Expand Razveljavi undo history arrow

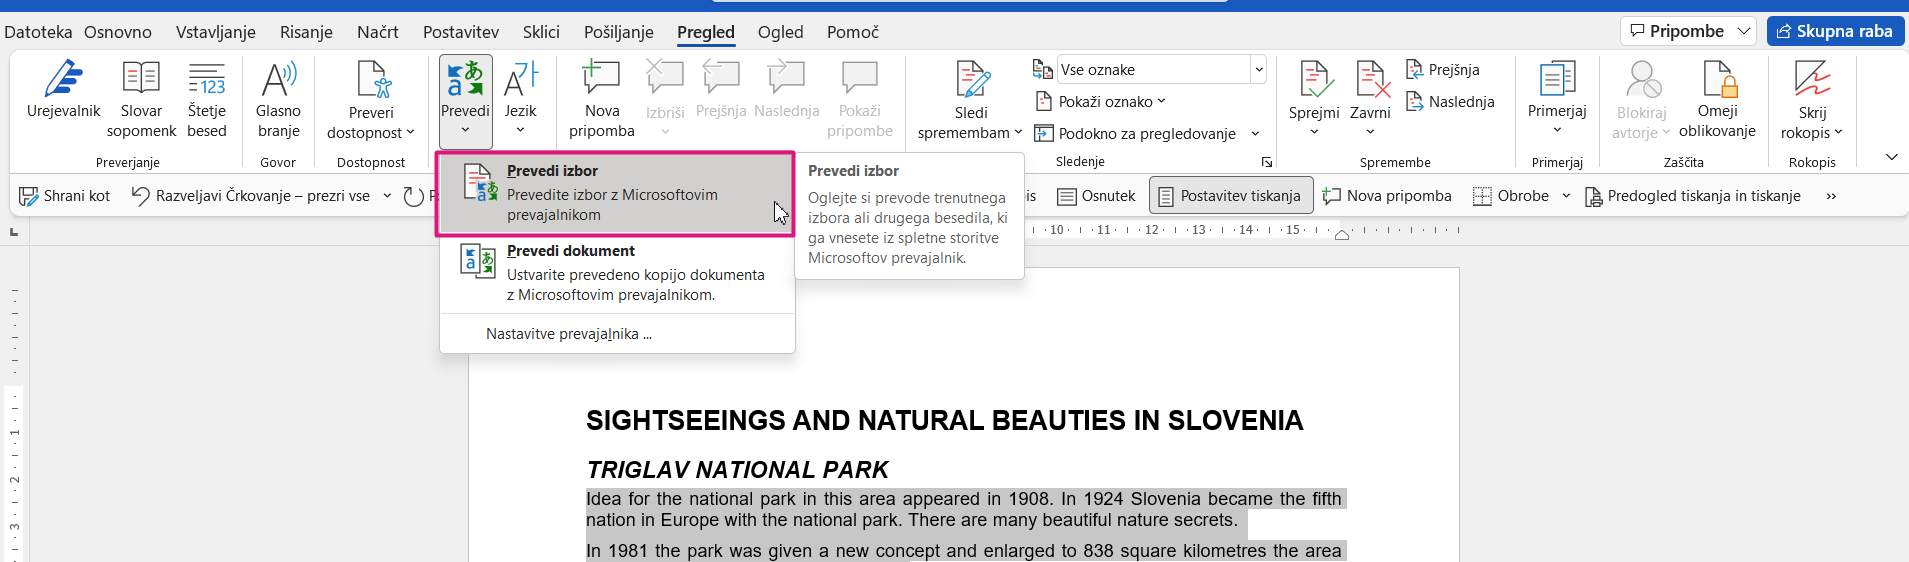click(387, 196)
